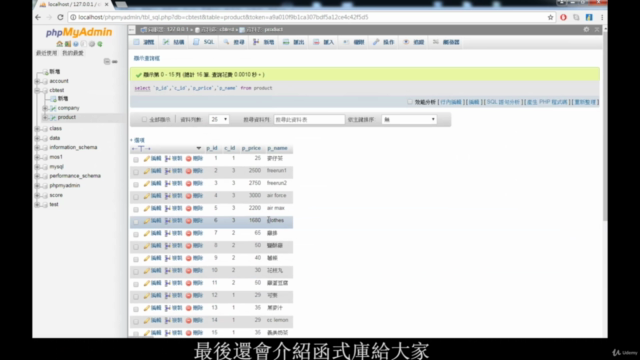
Task: Click the browser reload button
Action: coord(60,17)
